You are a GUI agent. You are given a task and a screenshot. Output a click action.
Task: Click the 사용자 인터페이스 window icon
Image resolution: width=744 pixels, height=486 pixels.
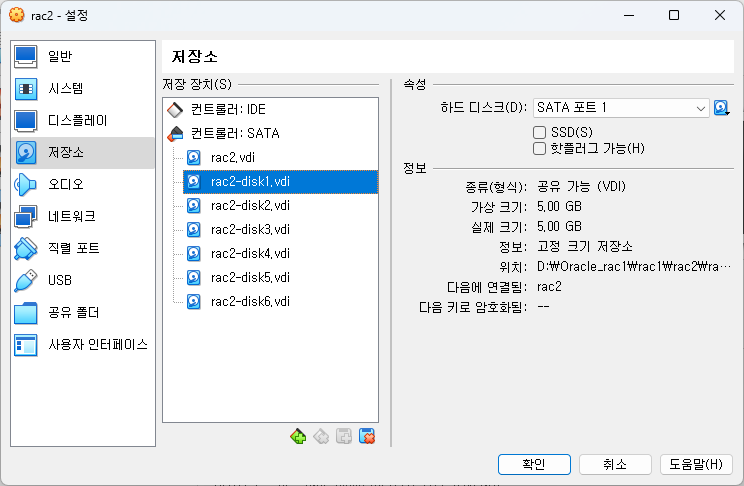[26, 345]
